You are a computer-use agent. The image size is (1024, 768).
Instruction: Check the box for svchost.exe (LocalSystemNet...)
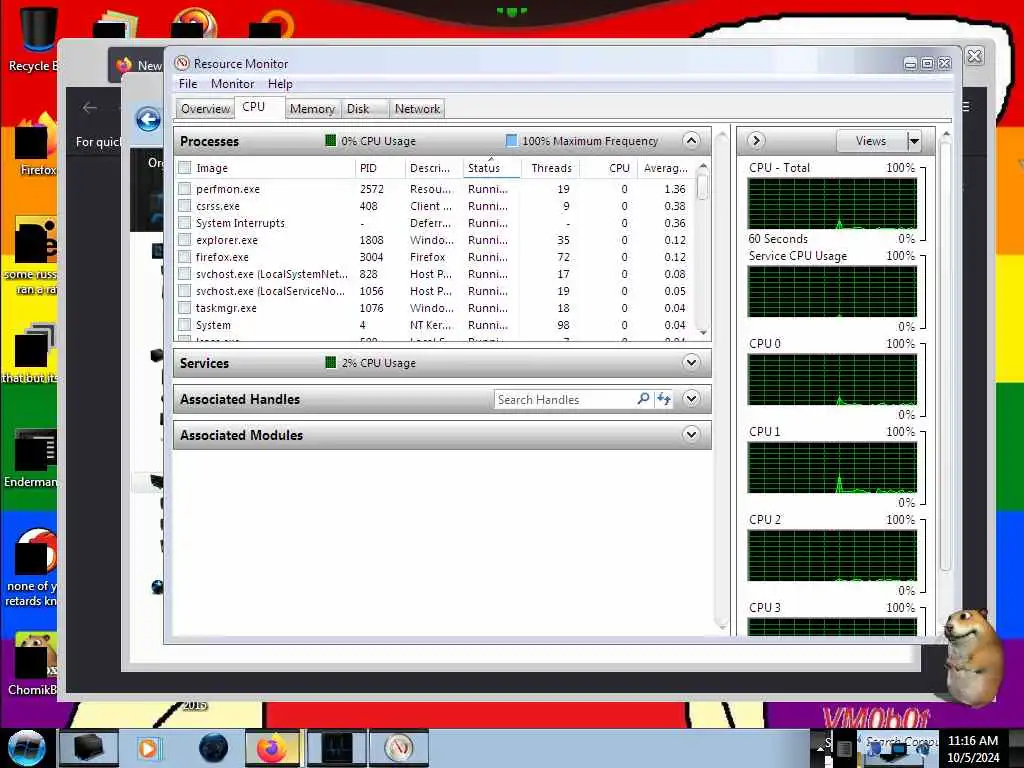tap(185, 274)
